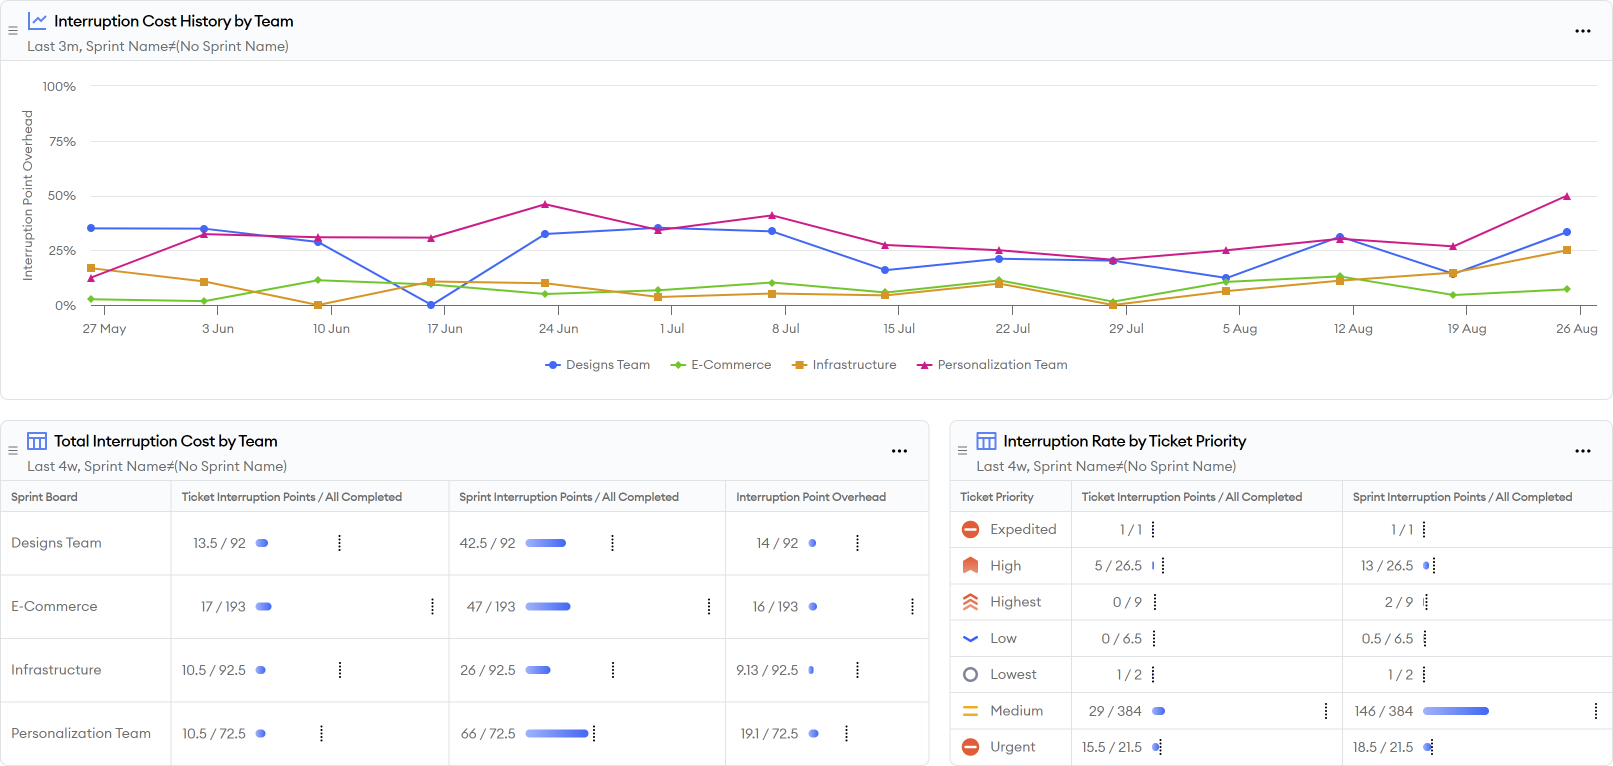1613x766 pixels.
Task: Toggle Designs Team series in chart legend
Action: pos(598,365)
